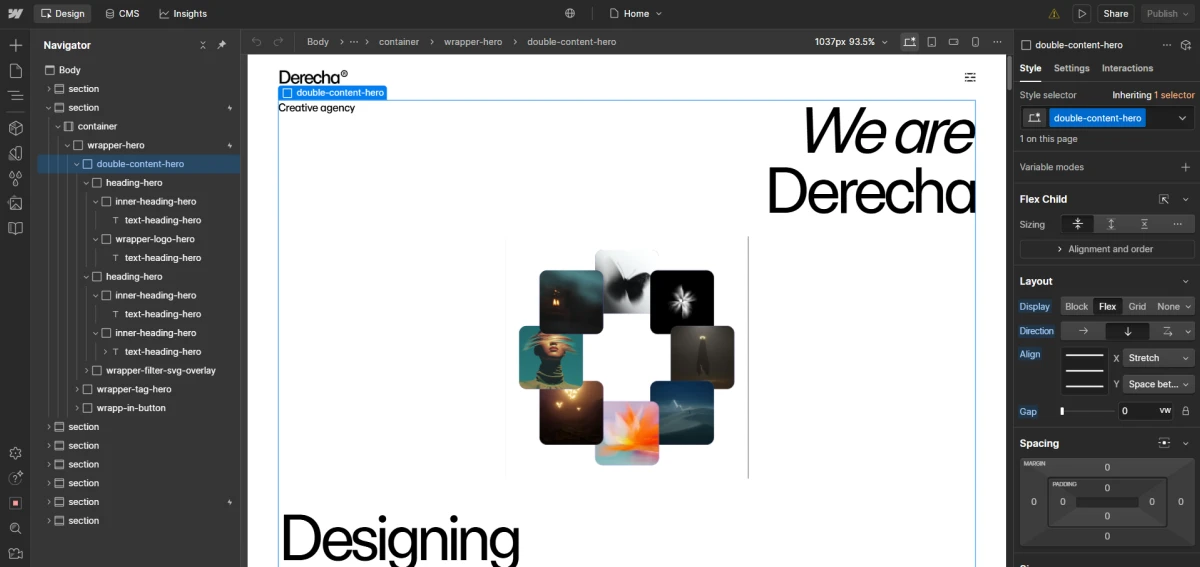Click the container breadcrumb
The height and width of the screenshot is (567, 1200).
click(x=399, y=42)
